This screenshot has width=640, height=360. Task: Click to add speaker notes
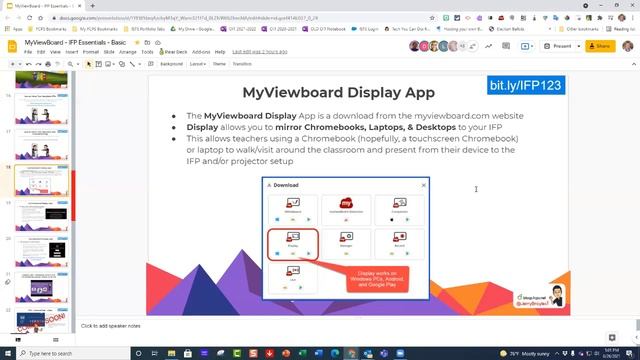111,326
